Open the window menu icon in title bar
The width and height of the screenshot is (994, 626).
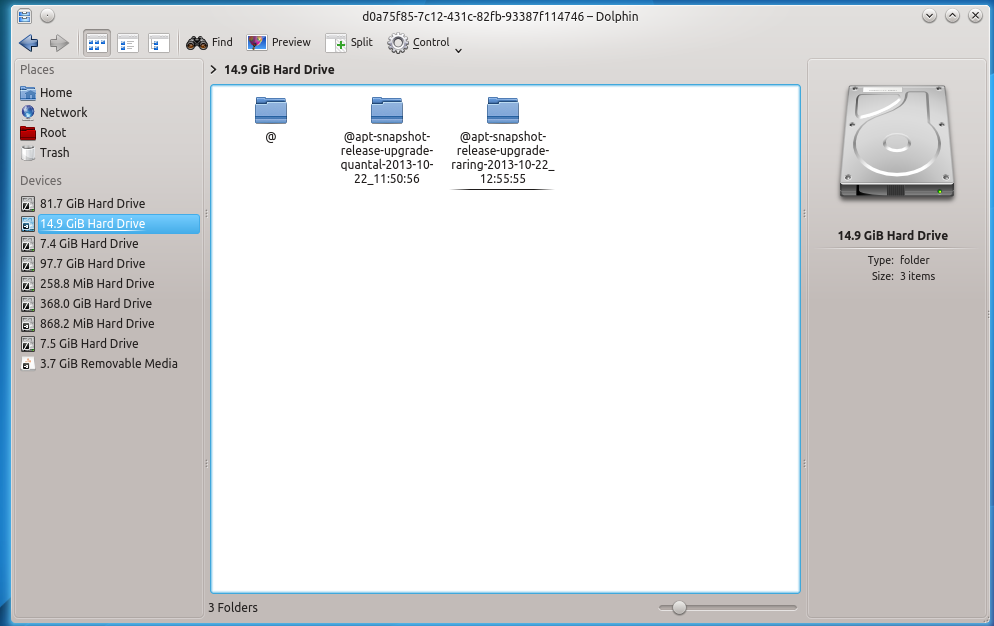(x=25, y=16)
